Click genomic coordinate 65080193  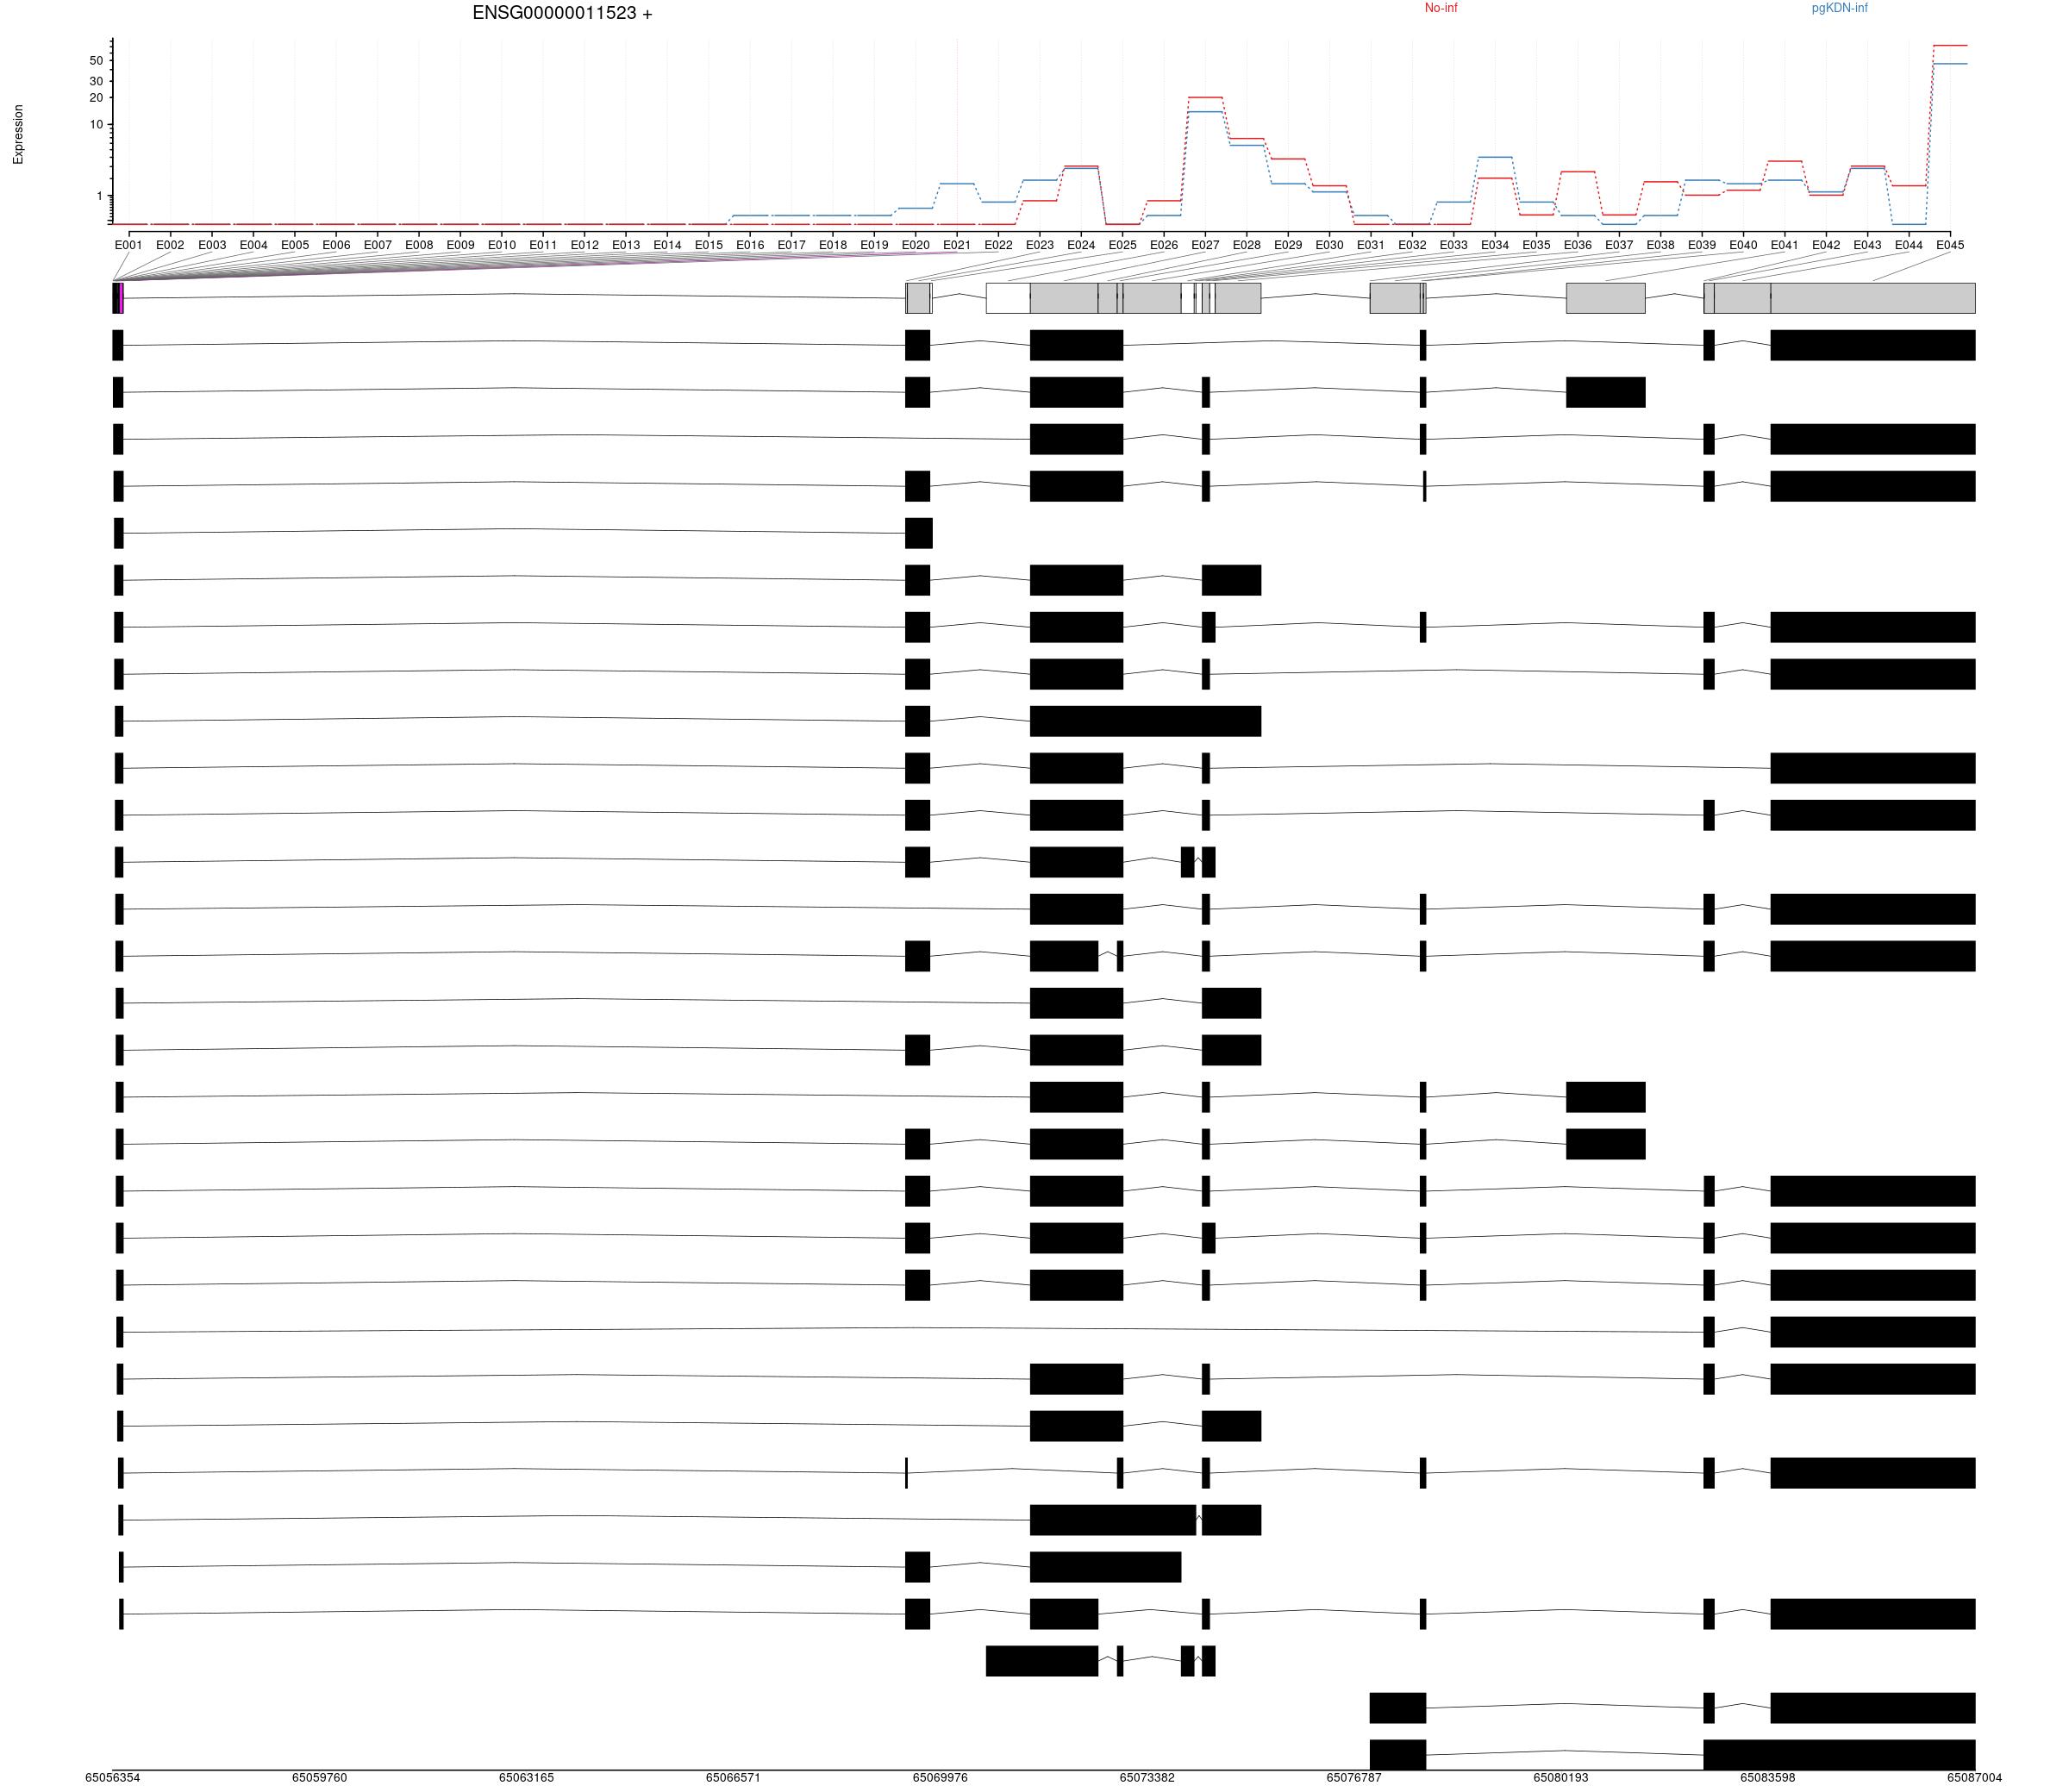point(1561,1778)
